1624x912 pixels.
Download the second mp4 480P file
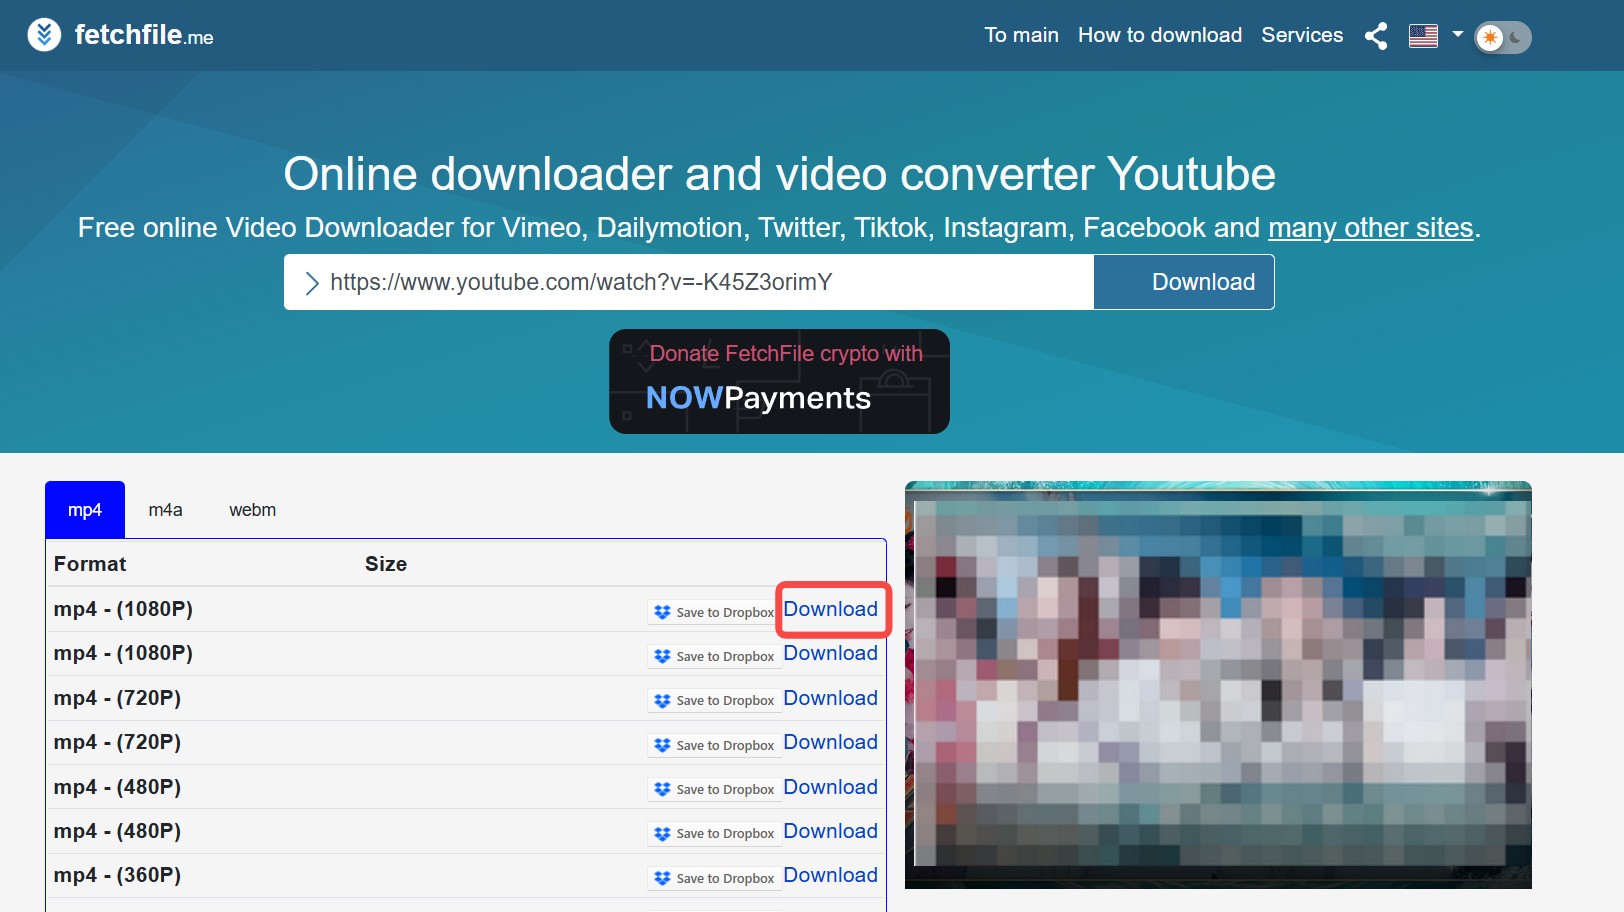(831, 831)
